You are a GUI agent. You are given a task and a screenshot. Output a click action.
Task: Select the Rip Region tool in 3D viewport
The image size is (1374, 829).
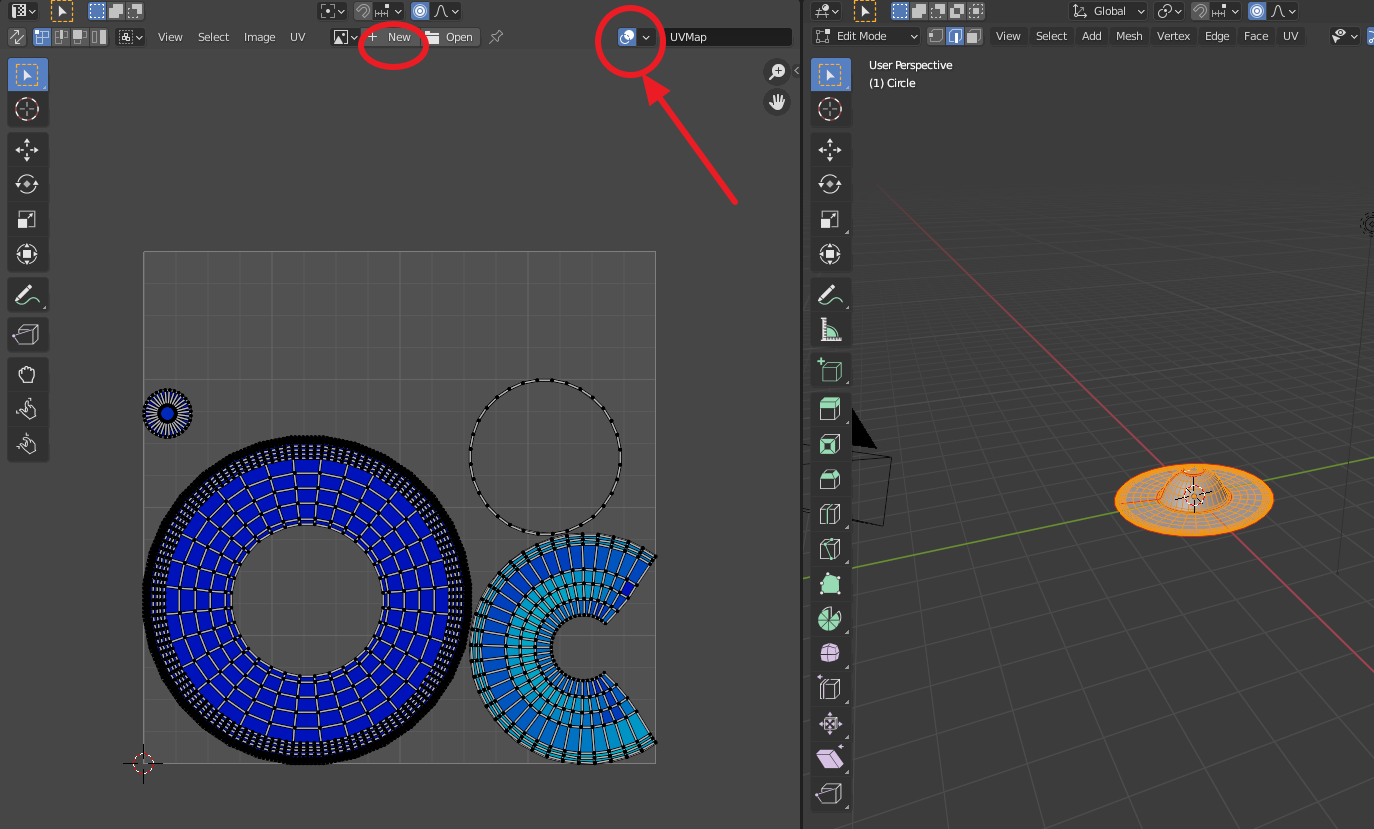click(x=830, y=794)
